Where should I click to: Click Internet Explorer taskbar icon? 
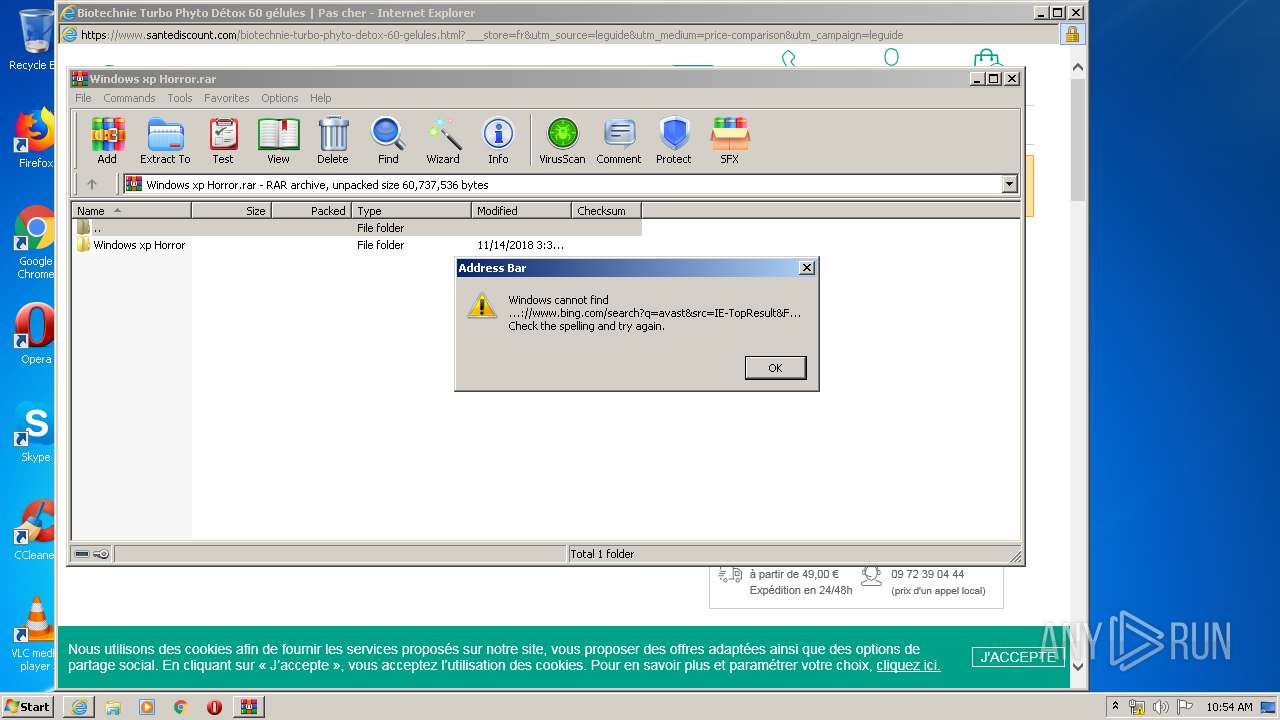coord(79,707)
